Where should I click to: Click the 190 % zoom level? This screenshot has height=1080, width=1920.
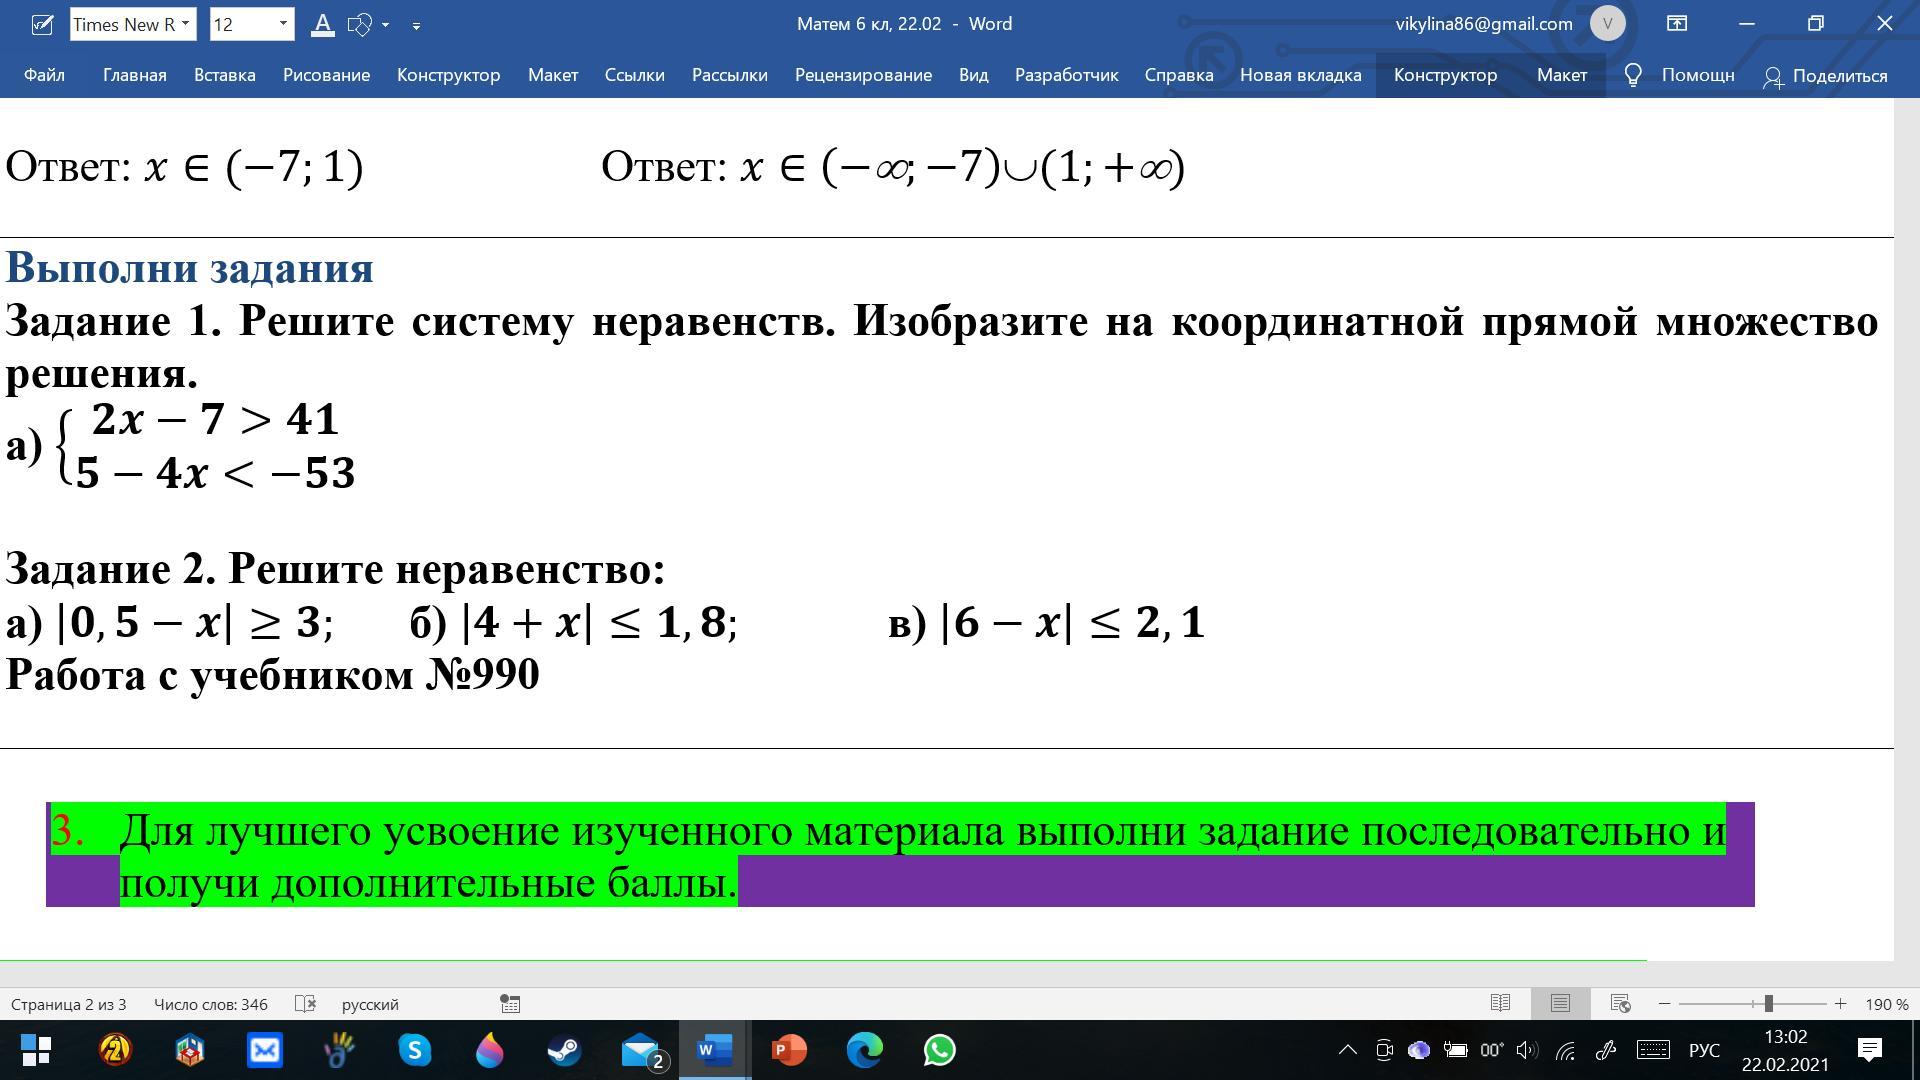[x=1886, y=1004]
